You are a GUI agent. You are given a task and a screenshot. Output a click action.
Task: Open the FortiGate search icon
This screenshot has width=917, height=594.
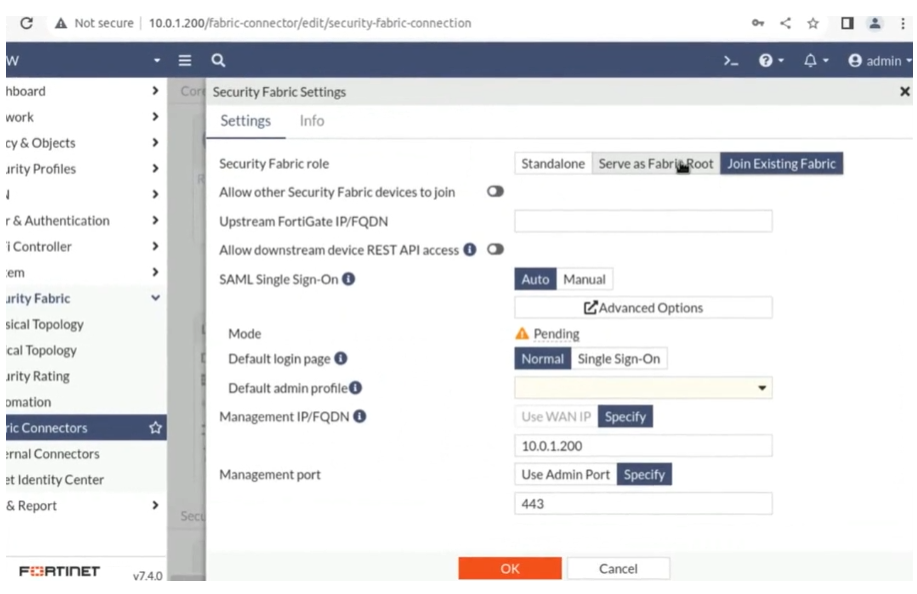point(218,60)
